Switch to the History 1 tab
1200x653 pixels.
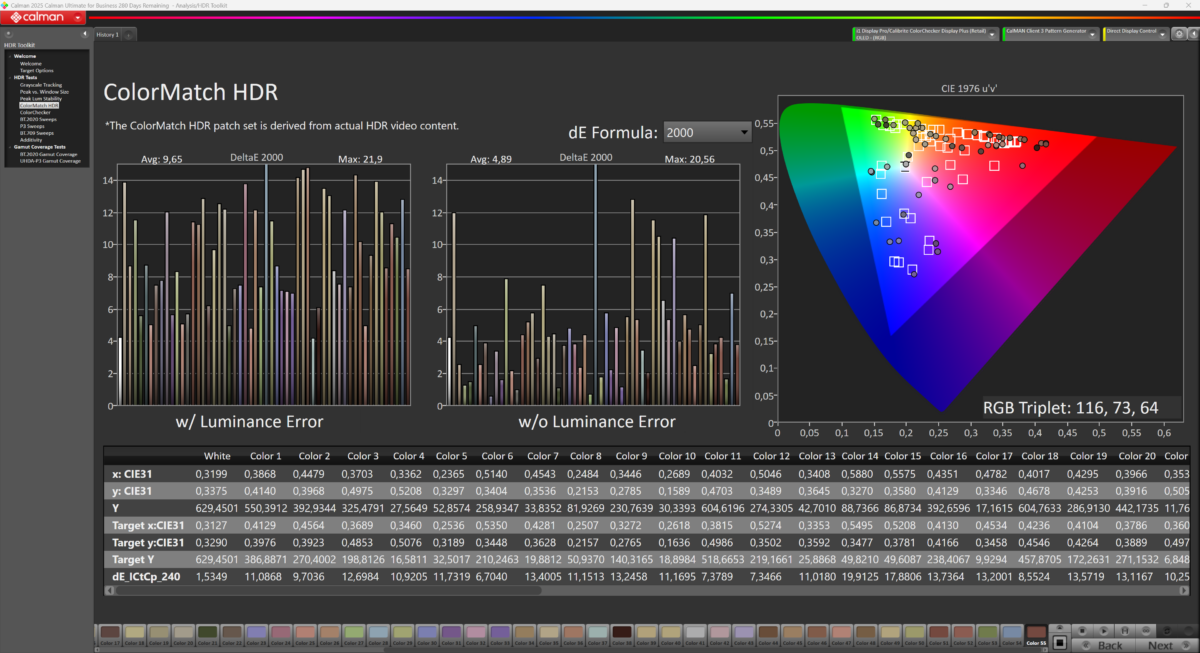coord(107,34)
